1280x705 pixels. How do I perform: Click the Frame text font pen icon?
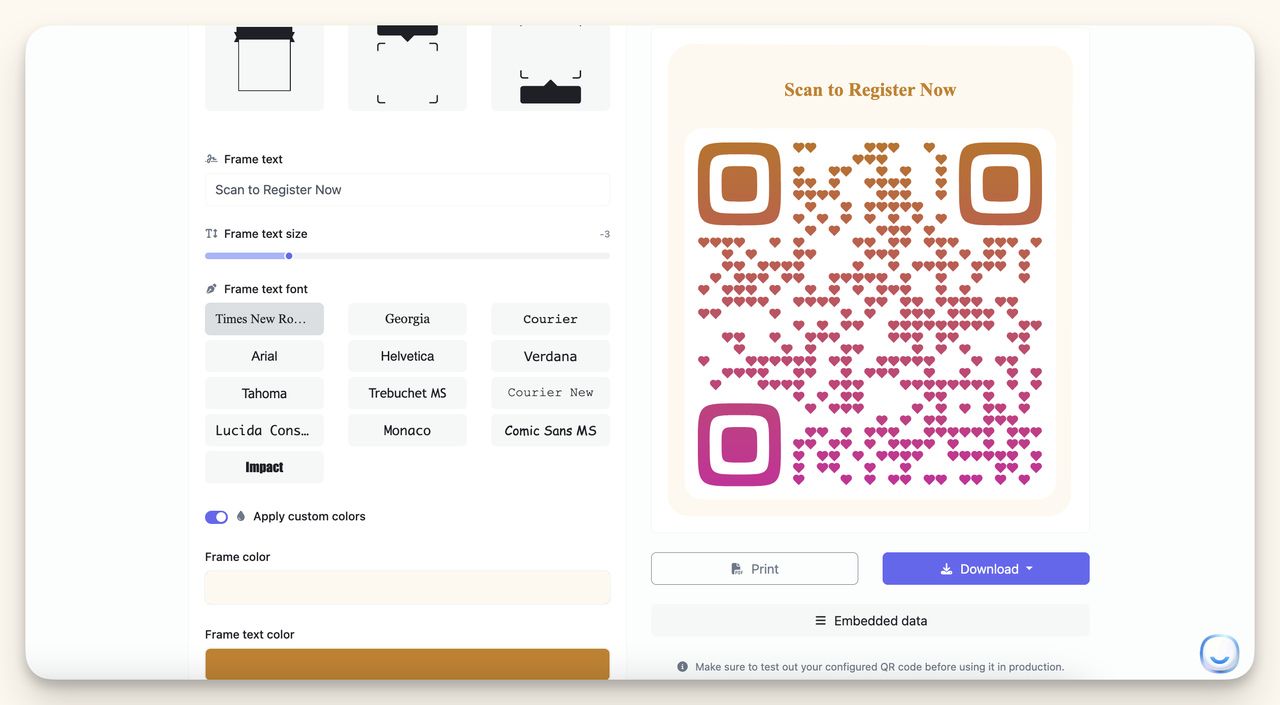[x=211, y=289]
